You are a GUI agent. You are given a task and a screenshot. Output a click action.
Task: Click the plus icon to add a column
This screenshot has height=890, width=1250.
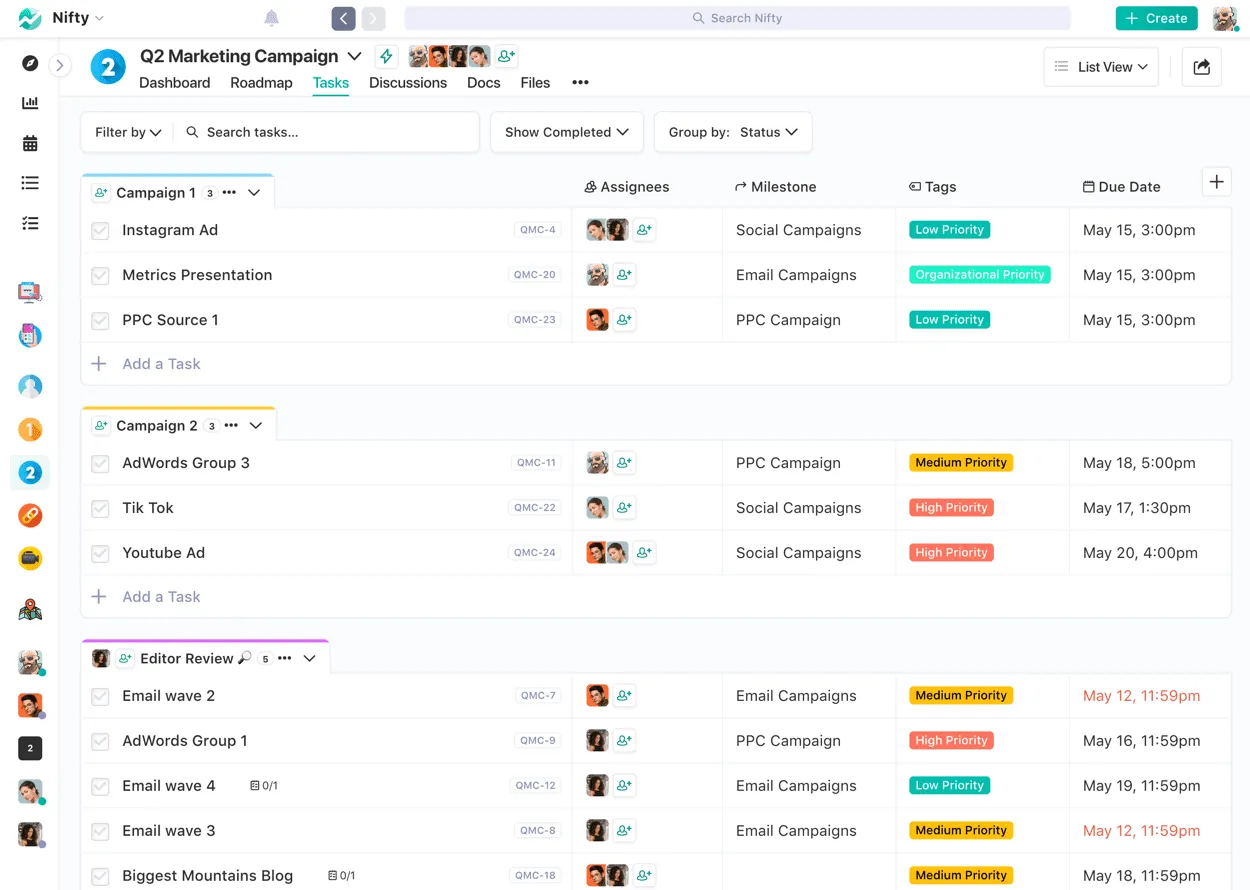point(1216,182)
